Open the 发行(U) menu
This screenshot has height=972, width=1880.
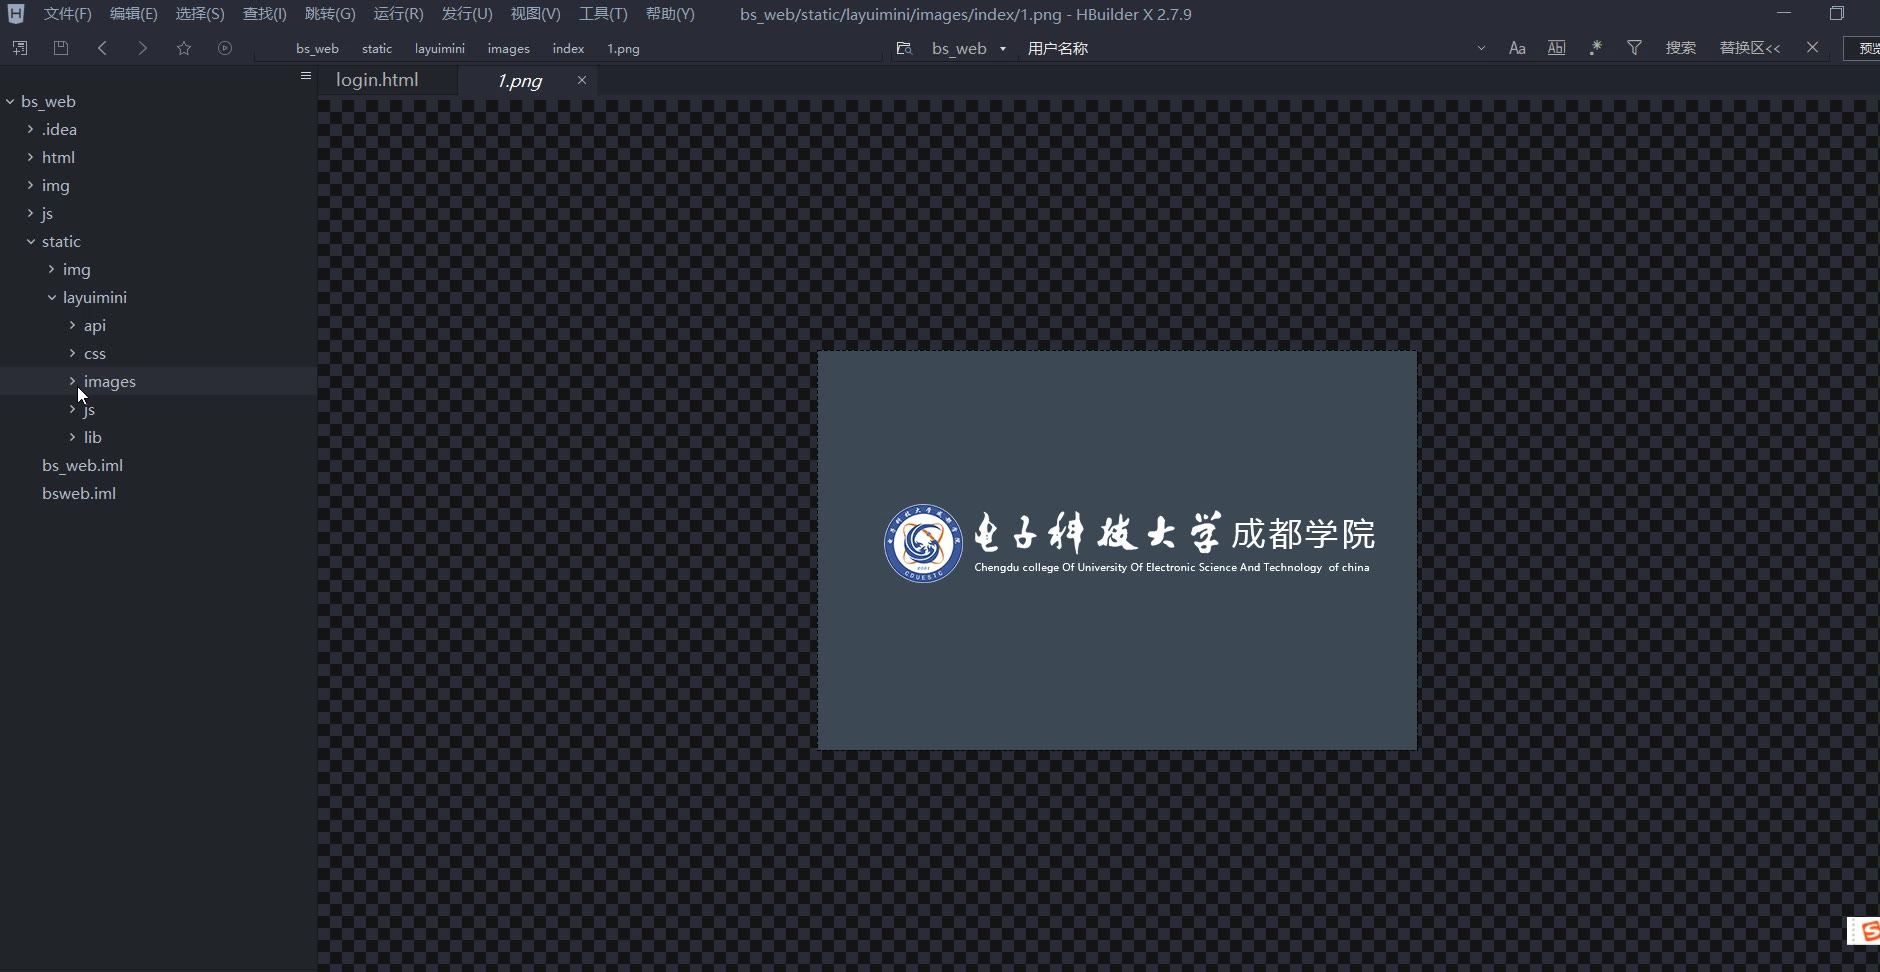pos(467,14)
